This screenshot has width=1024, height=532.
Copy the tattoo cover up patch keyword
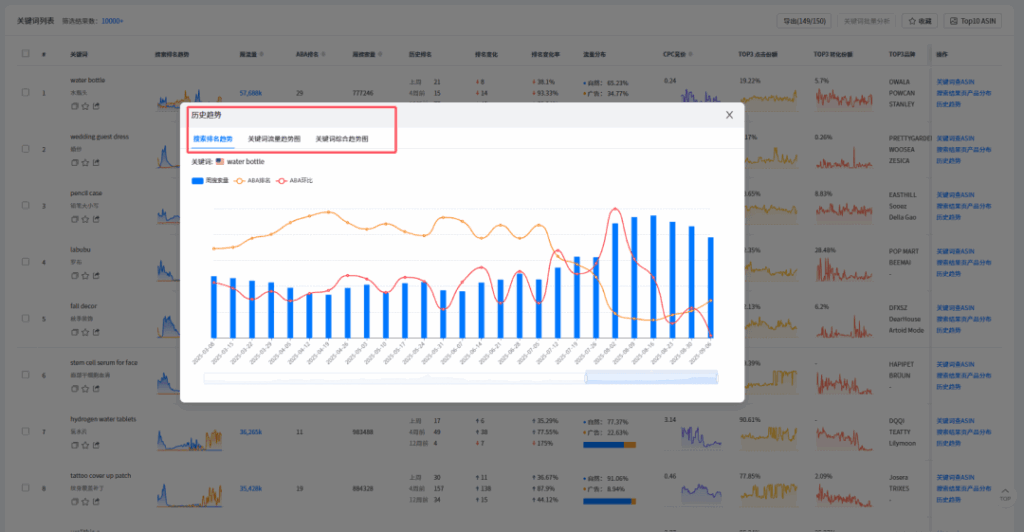(74, 502)
